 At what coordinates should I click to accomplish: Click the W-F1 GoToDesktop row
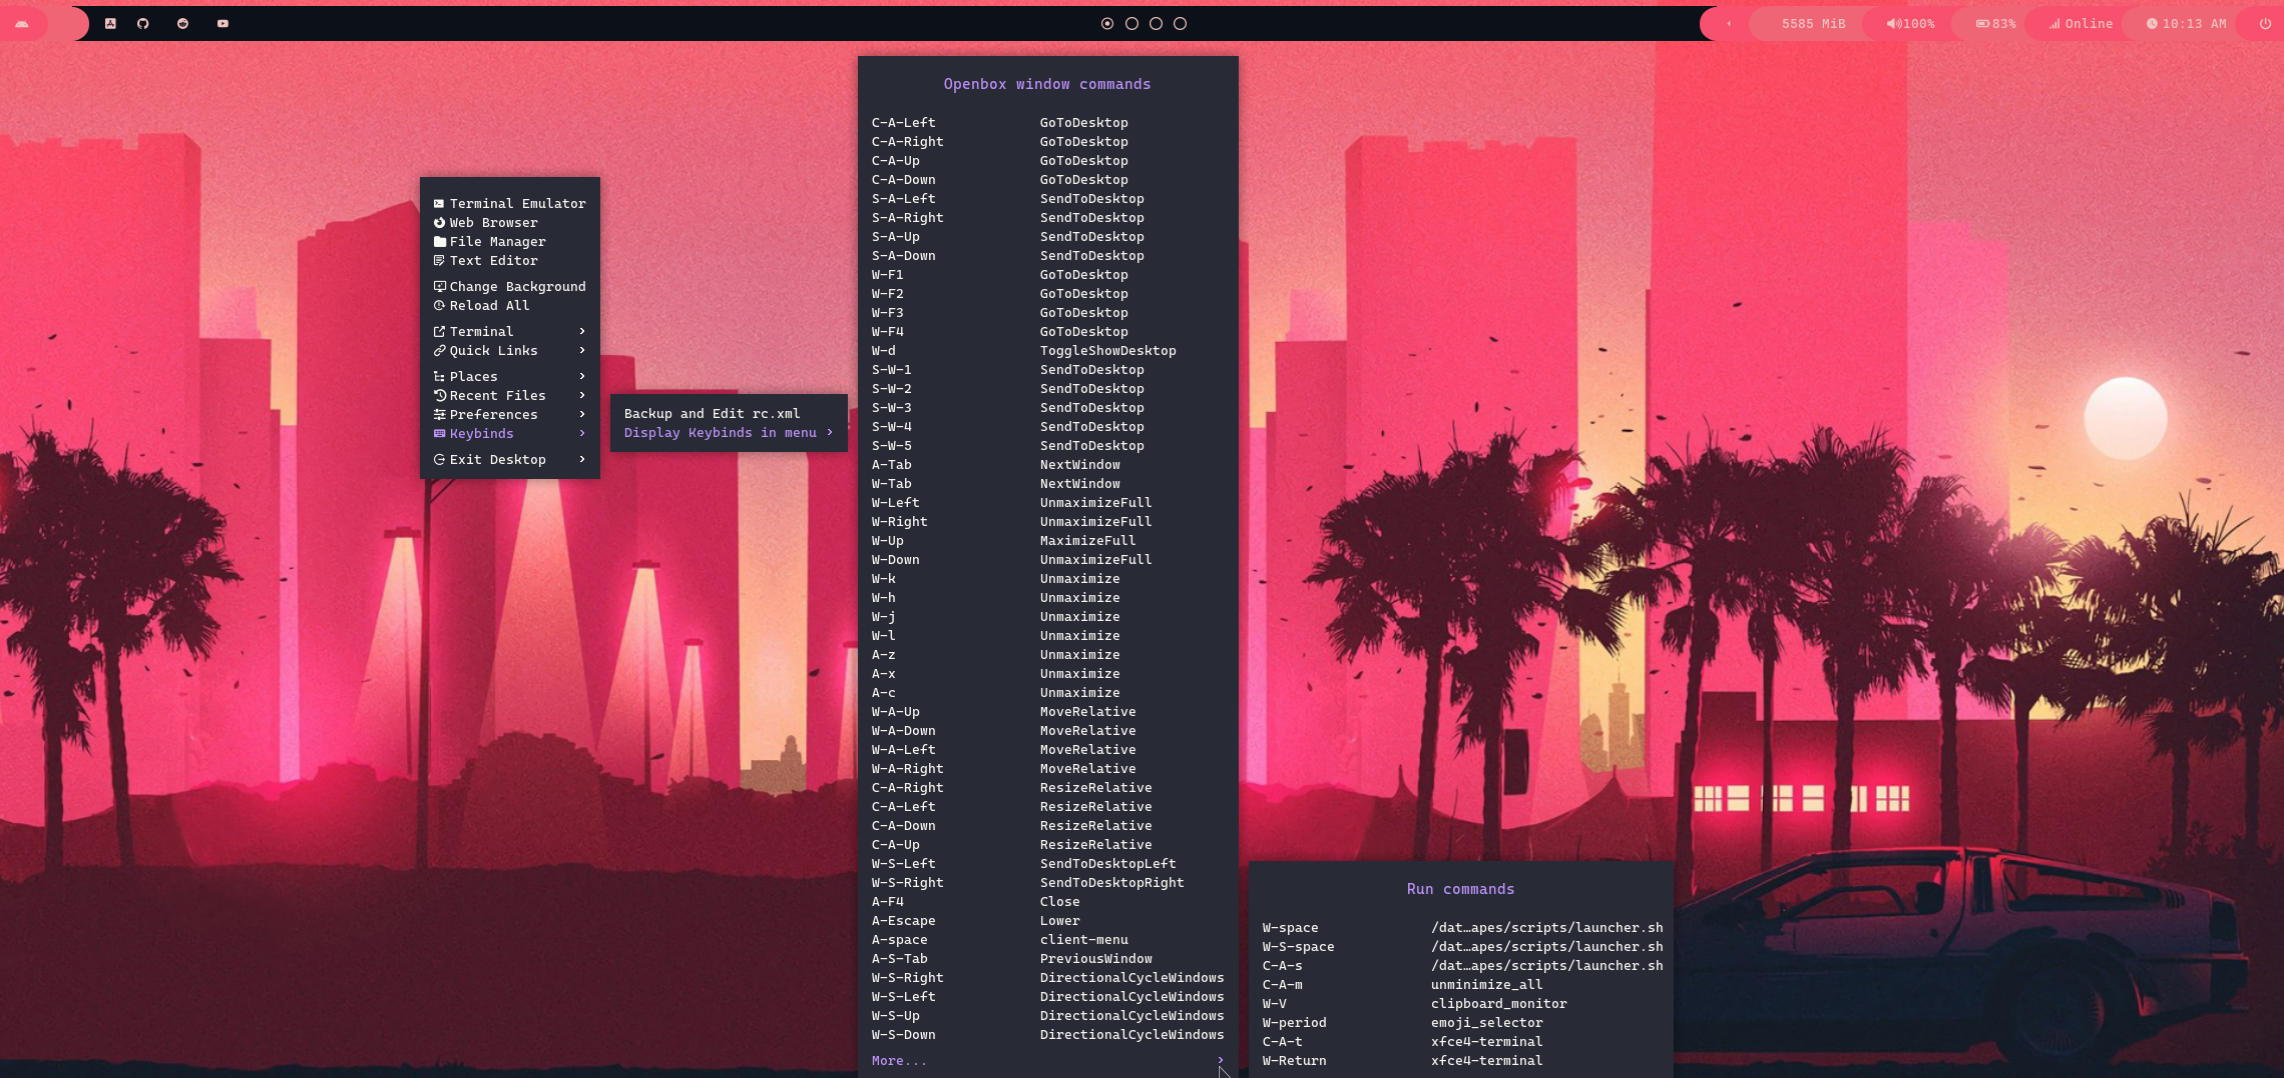[x=1048, y=274]
